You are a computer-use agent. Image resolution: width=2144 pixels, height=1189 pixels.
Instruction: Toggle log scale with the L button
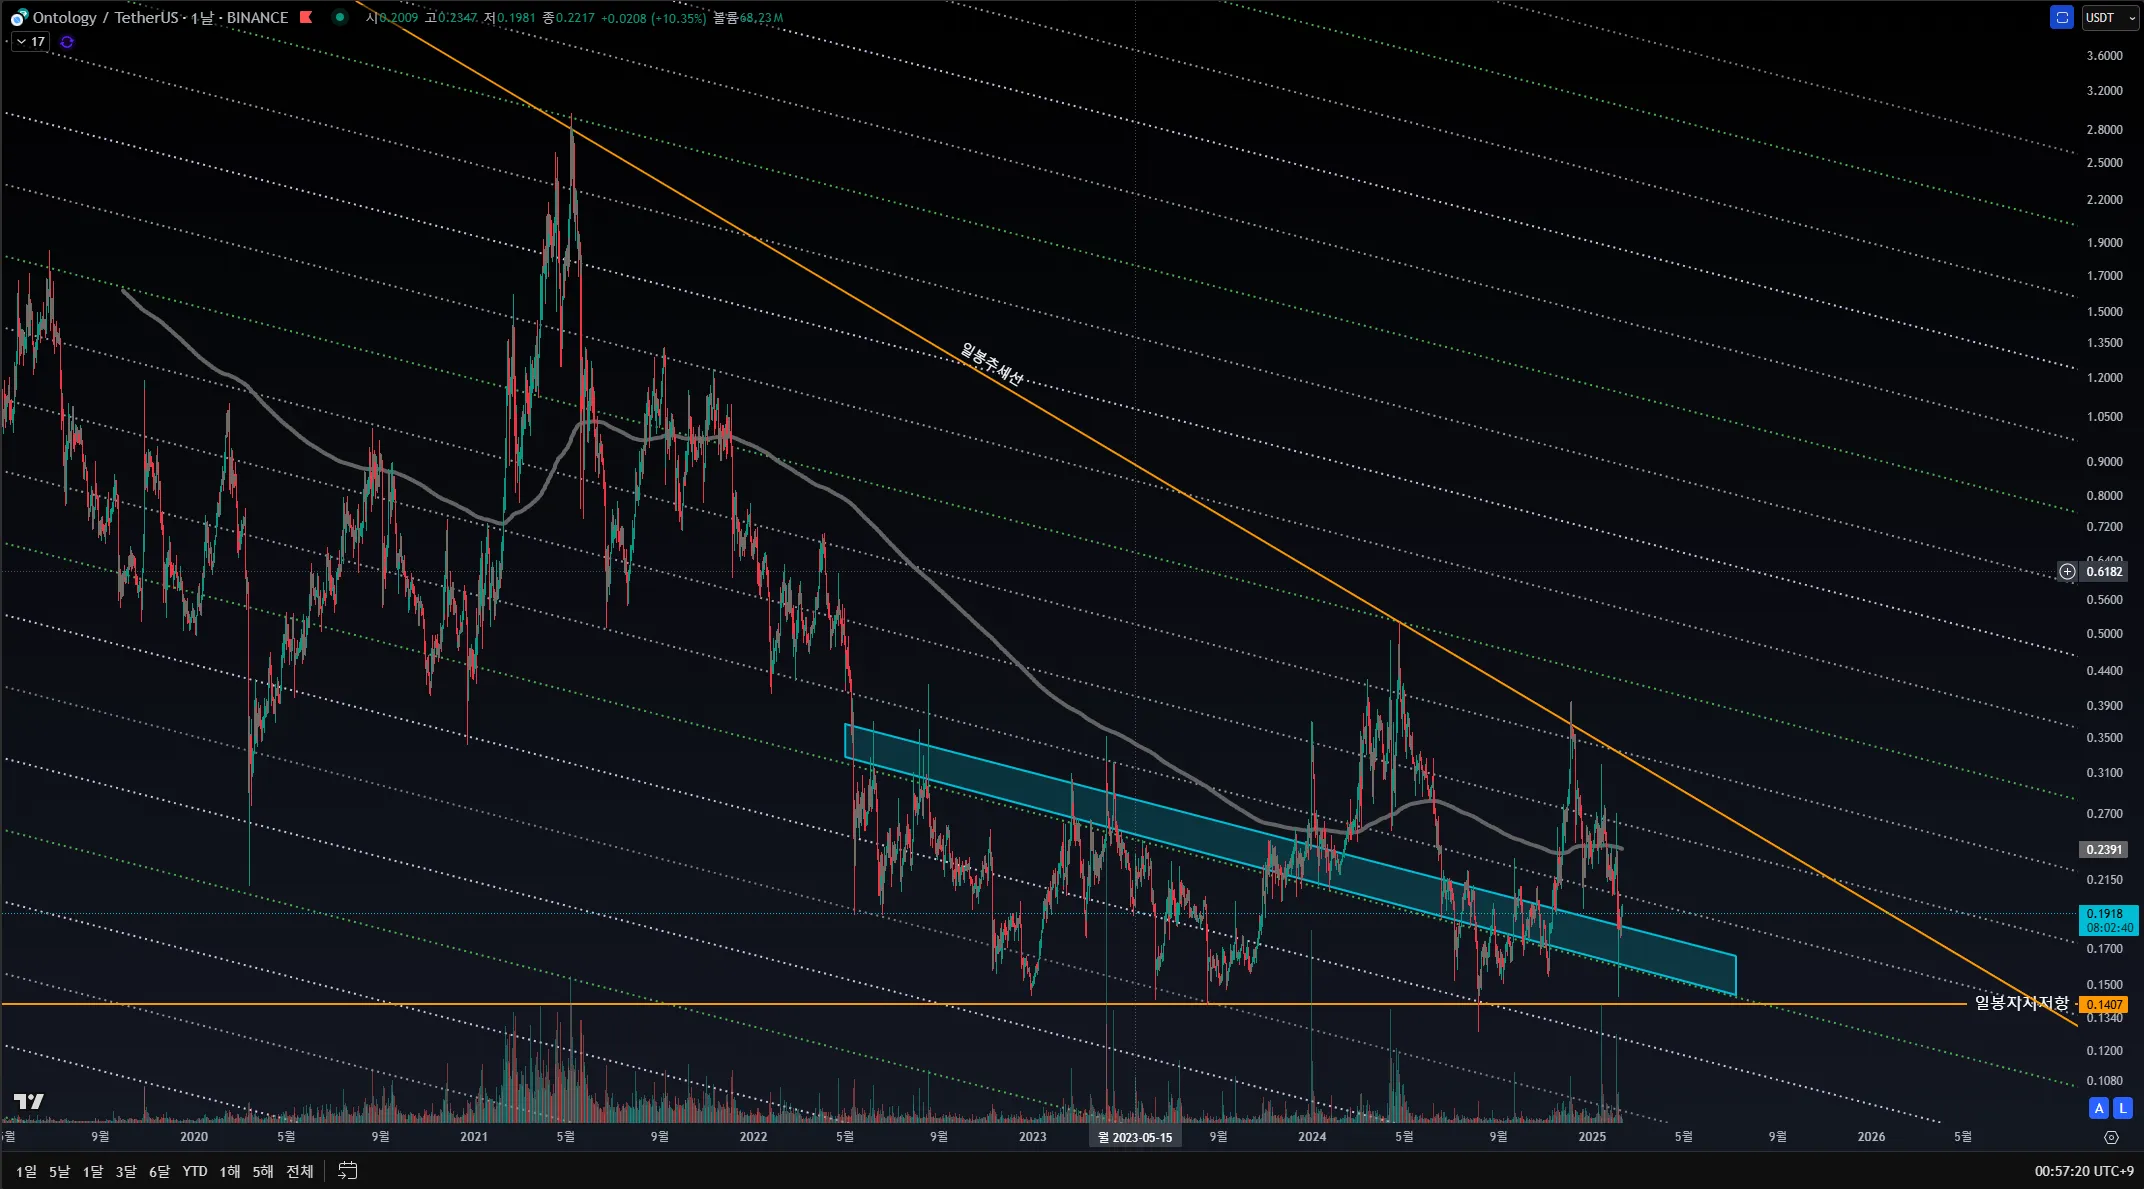click(2123, 1108)
